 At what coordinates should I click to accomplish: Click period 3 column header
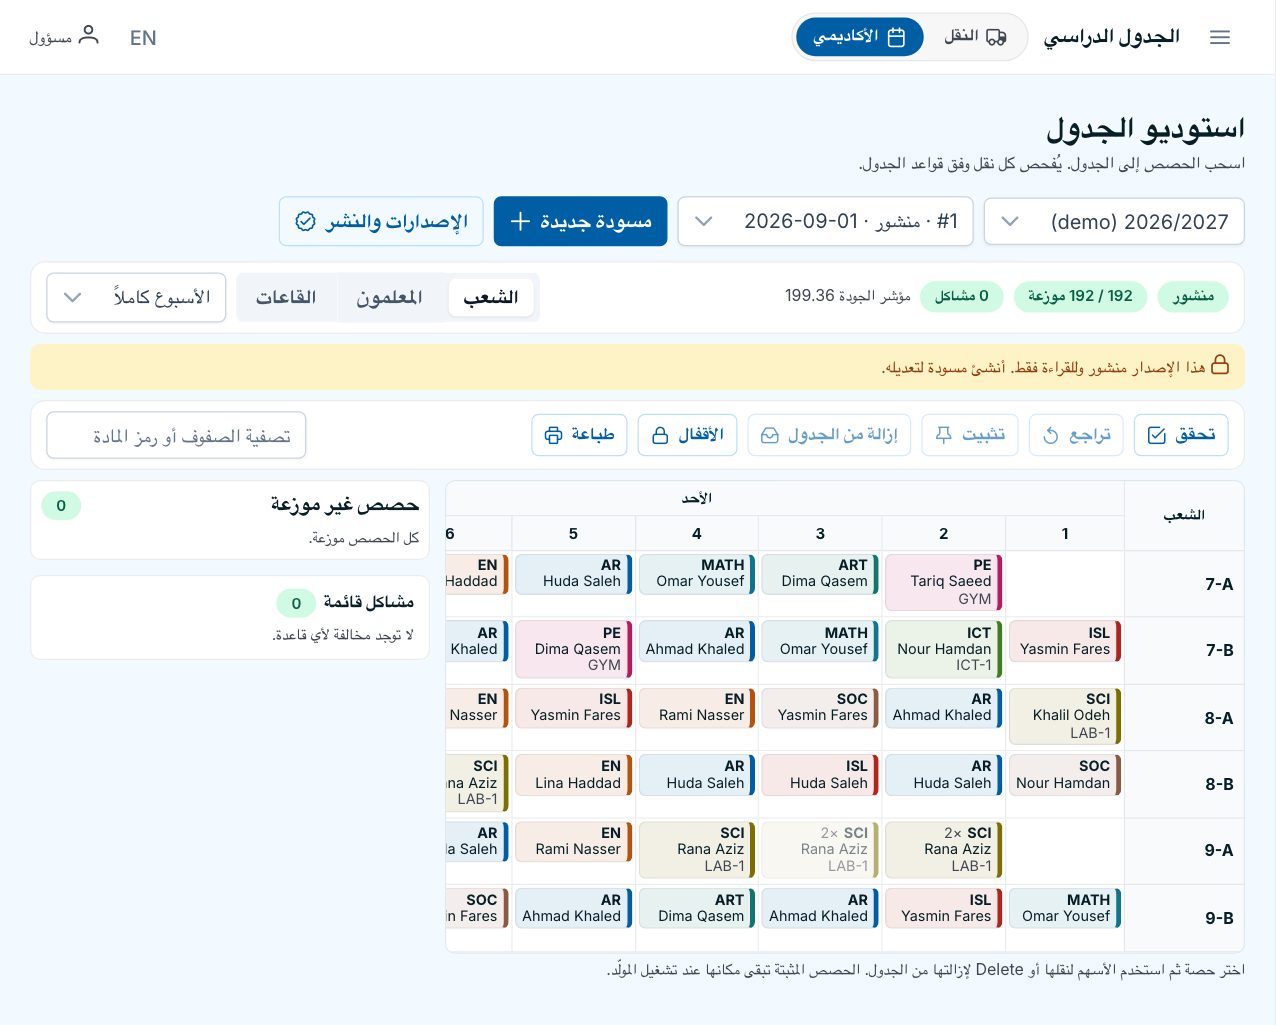(820, 534)
